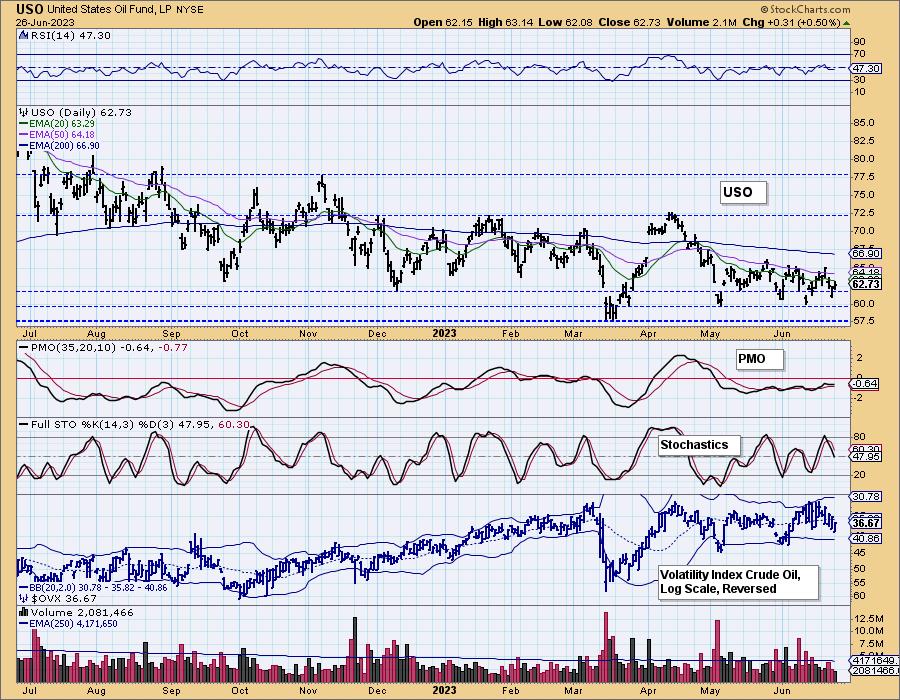Click the USO annotation box on price chart
900x700 pixels.
[743, 192]
